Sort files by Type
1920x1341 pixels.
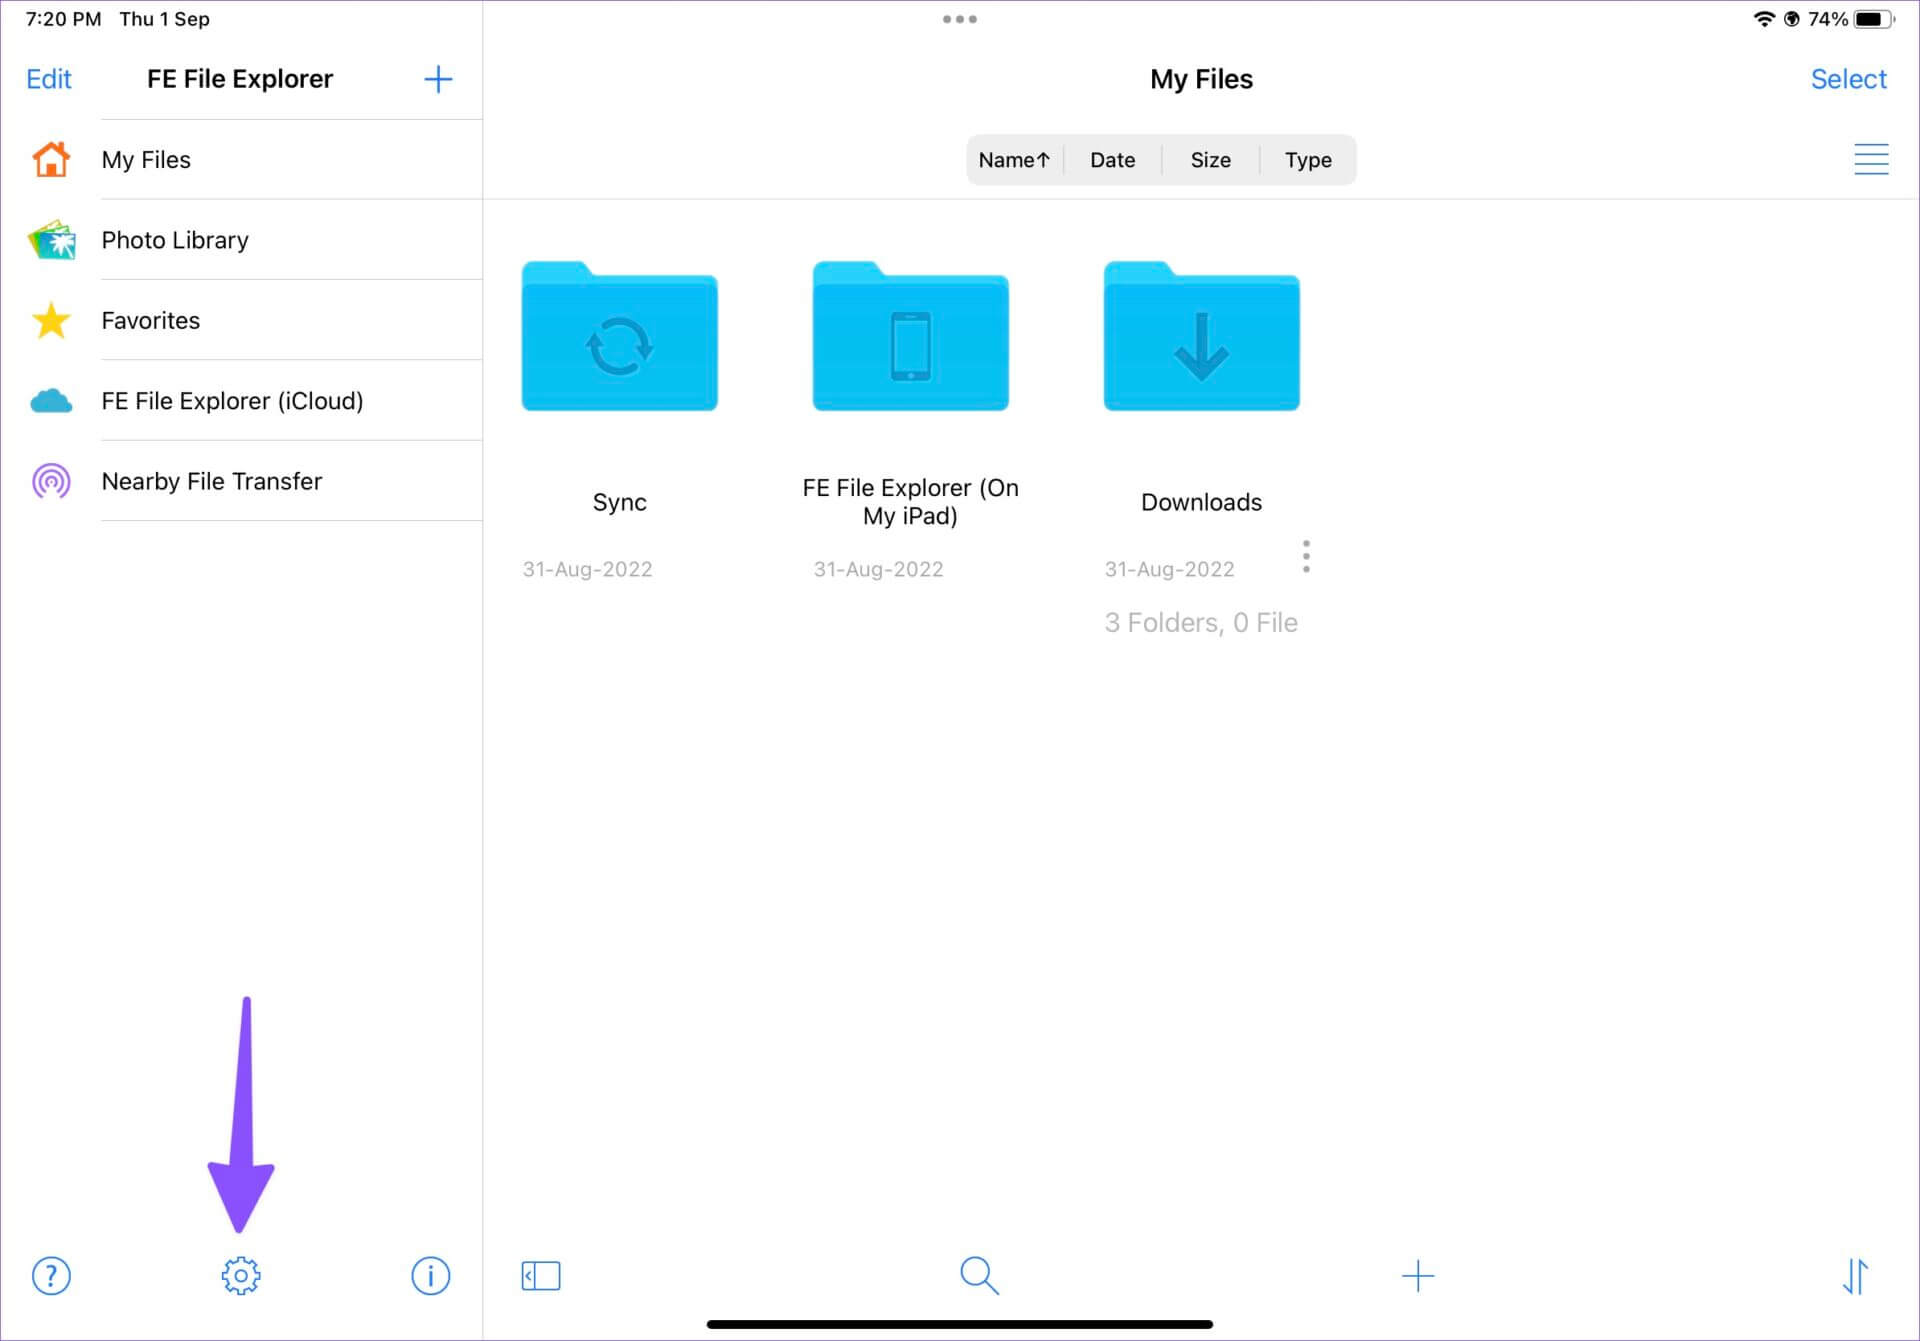pos(1306,159)
